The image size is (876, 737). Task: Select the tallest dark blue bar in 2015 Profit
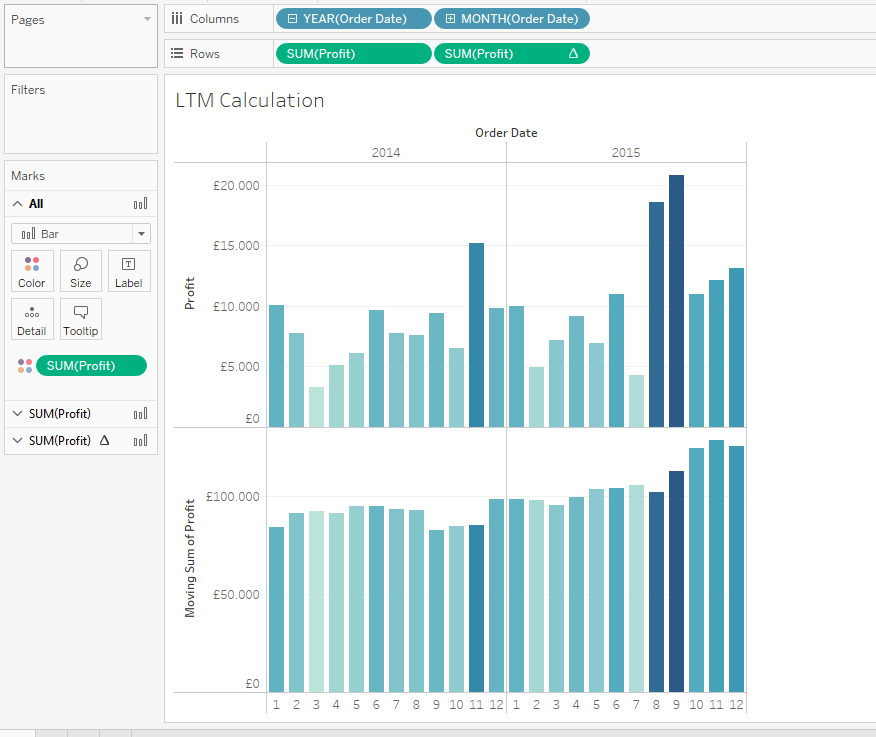[x=677, y=300]
